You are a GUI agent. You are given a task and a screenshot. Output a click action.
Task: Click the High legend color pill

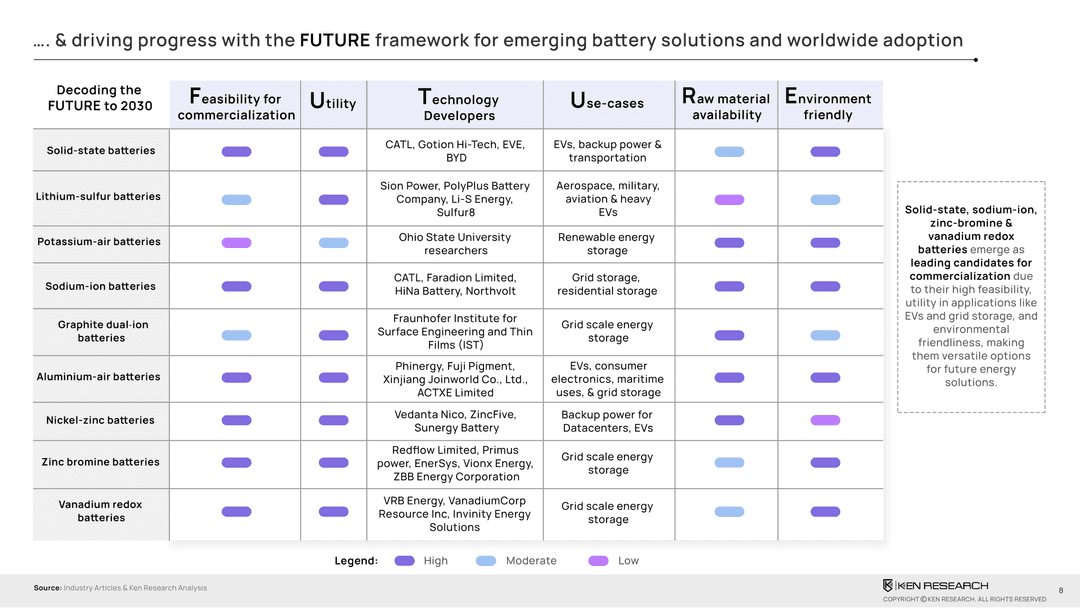click(x=405, y=561)
